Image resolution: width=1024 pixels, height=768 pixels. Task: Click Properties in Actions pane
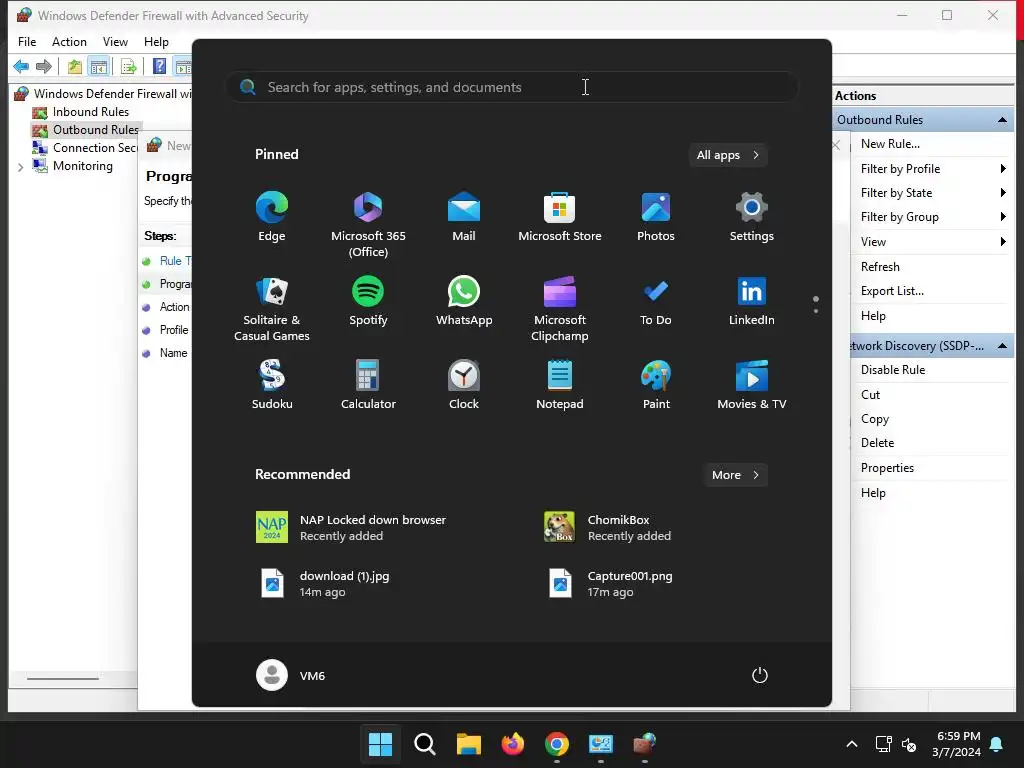[887, 468]
